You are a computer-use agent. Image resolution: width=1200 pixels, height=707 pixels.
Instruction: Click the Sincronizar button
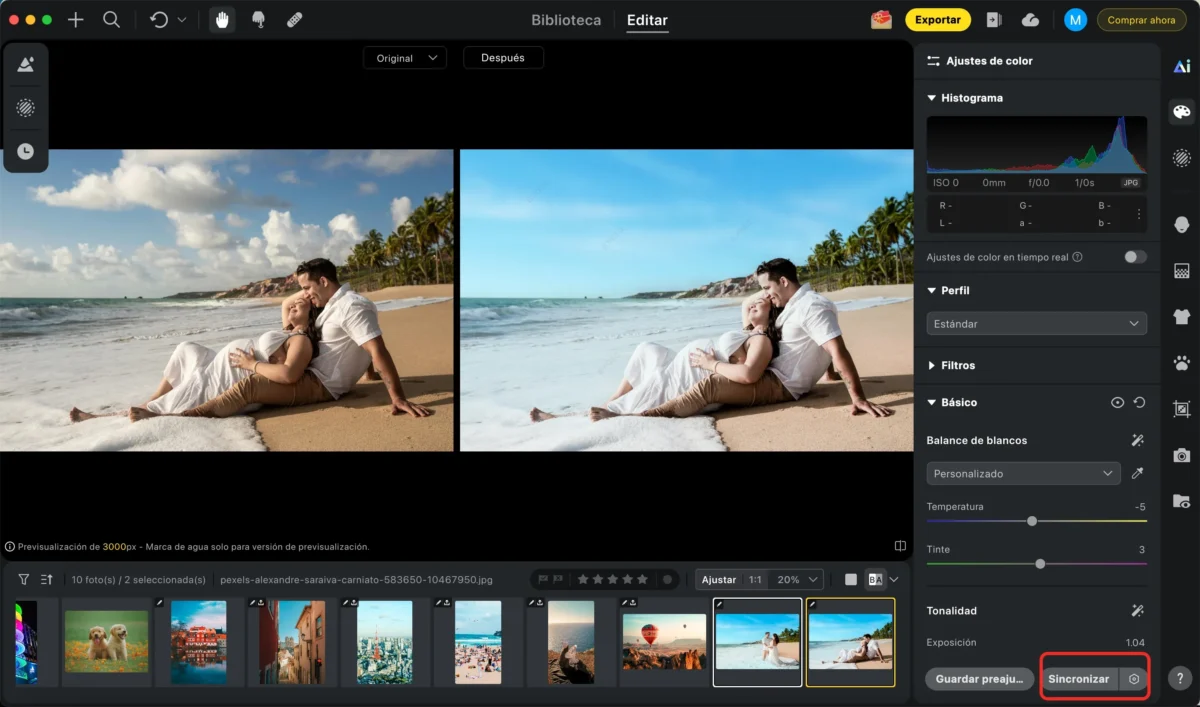1081,678
